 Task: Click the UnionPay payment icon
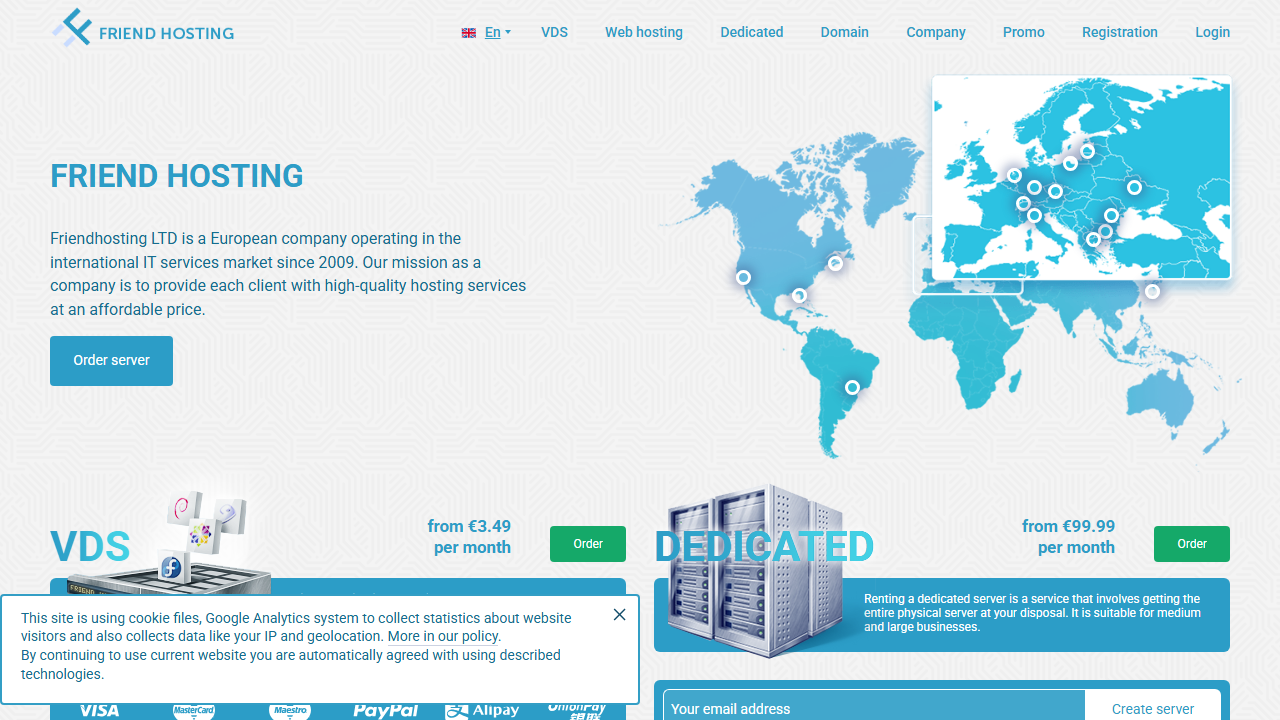coord(577,711)
